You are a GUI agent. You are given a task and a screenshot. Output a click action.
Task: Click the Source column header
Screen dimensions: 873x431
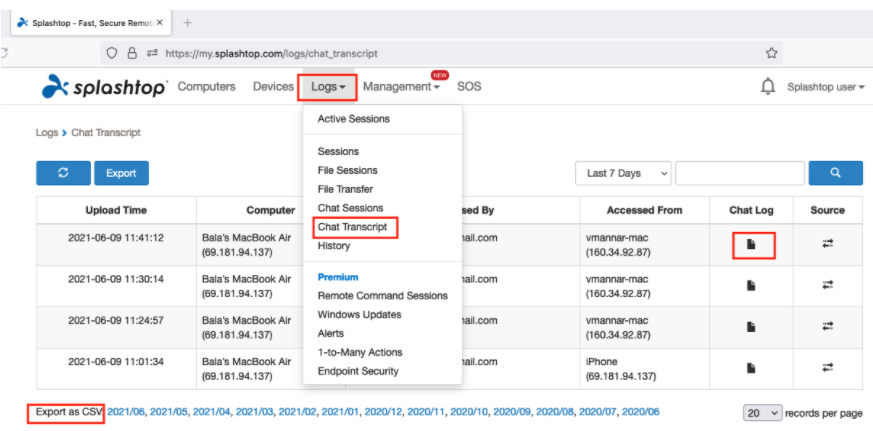pos(827,210)
